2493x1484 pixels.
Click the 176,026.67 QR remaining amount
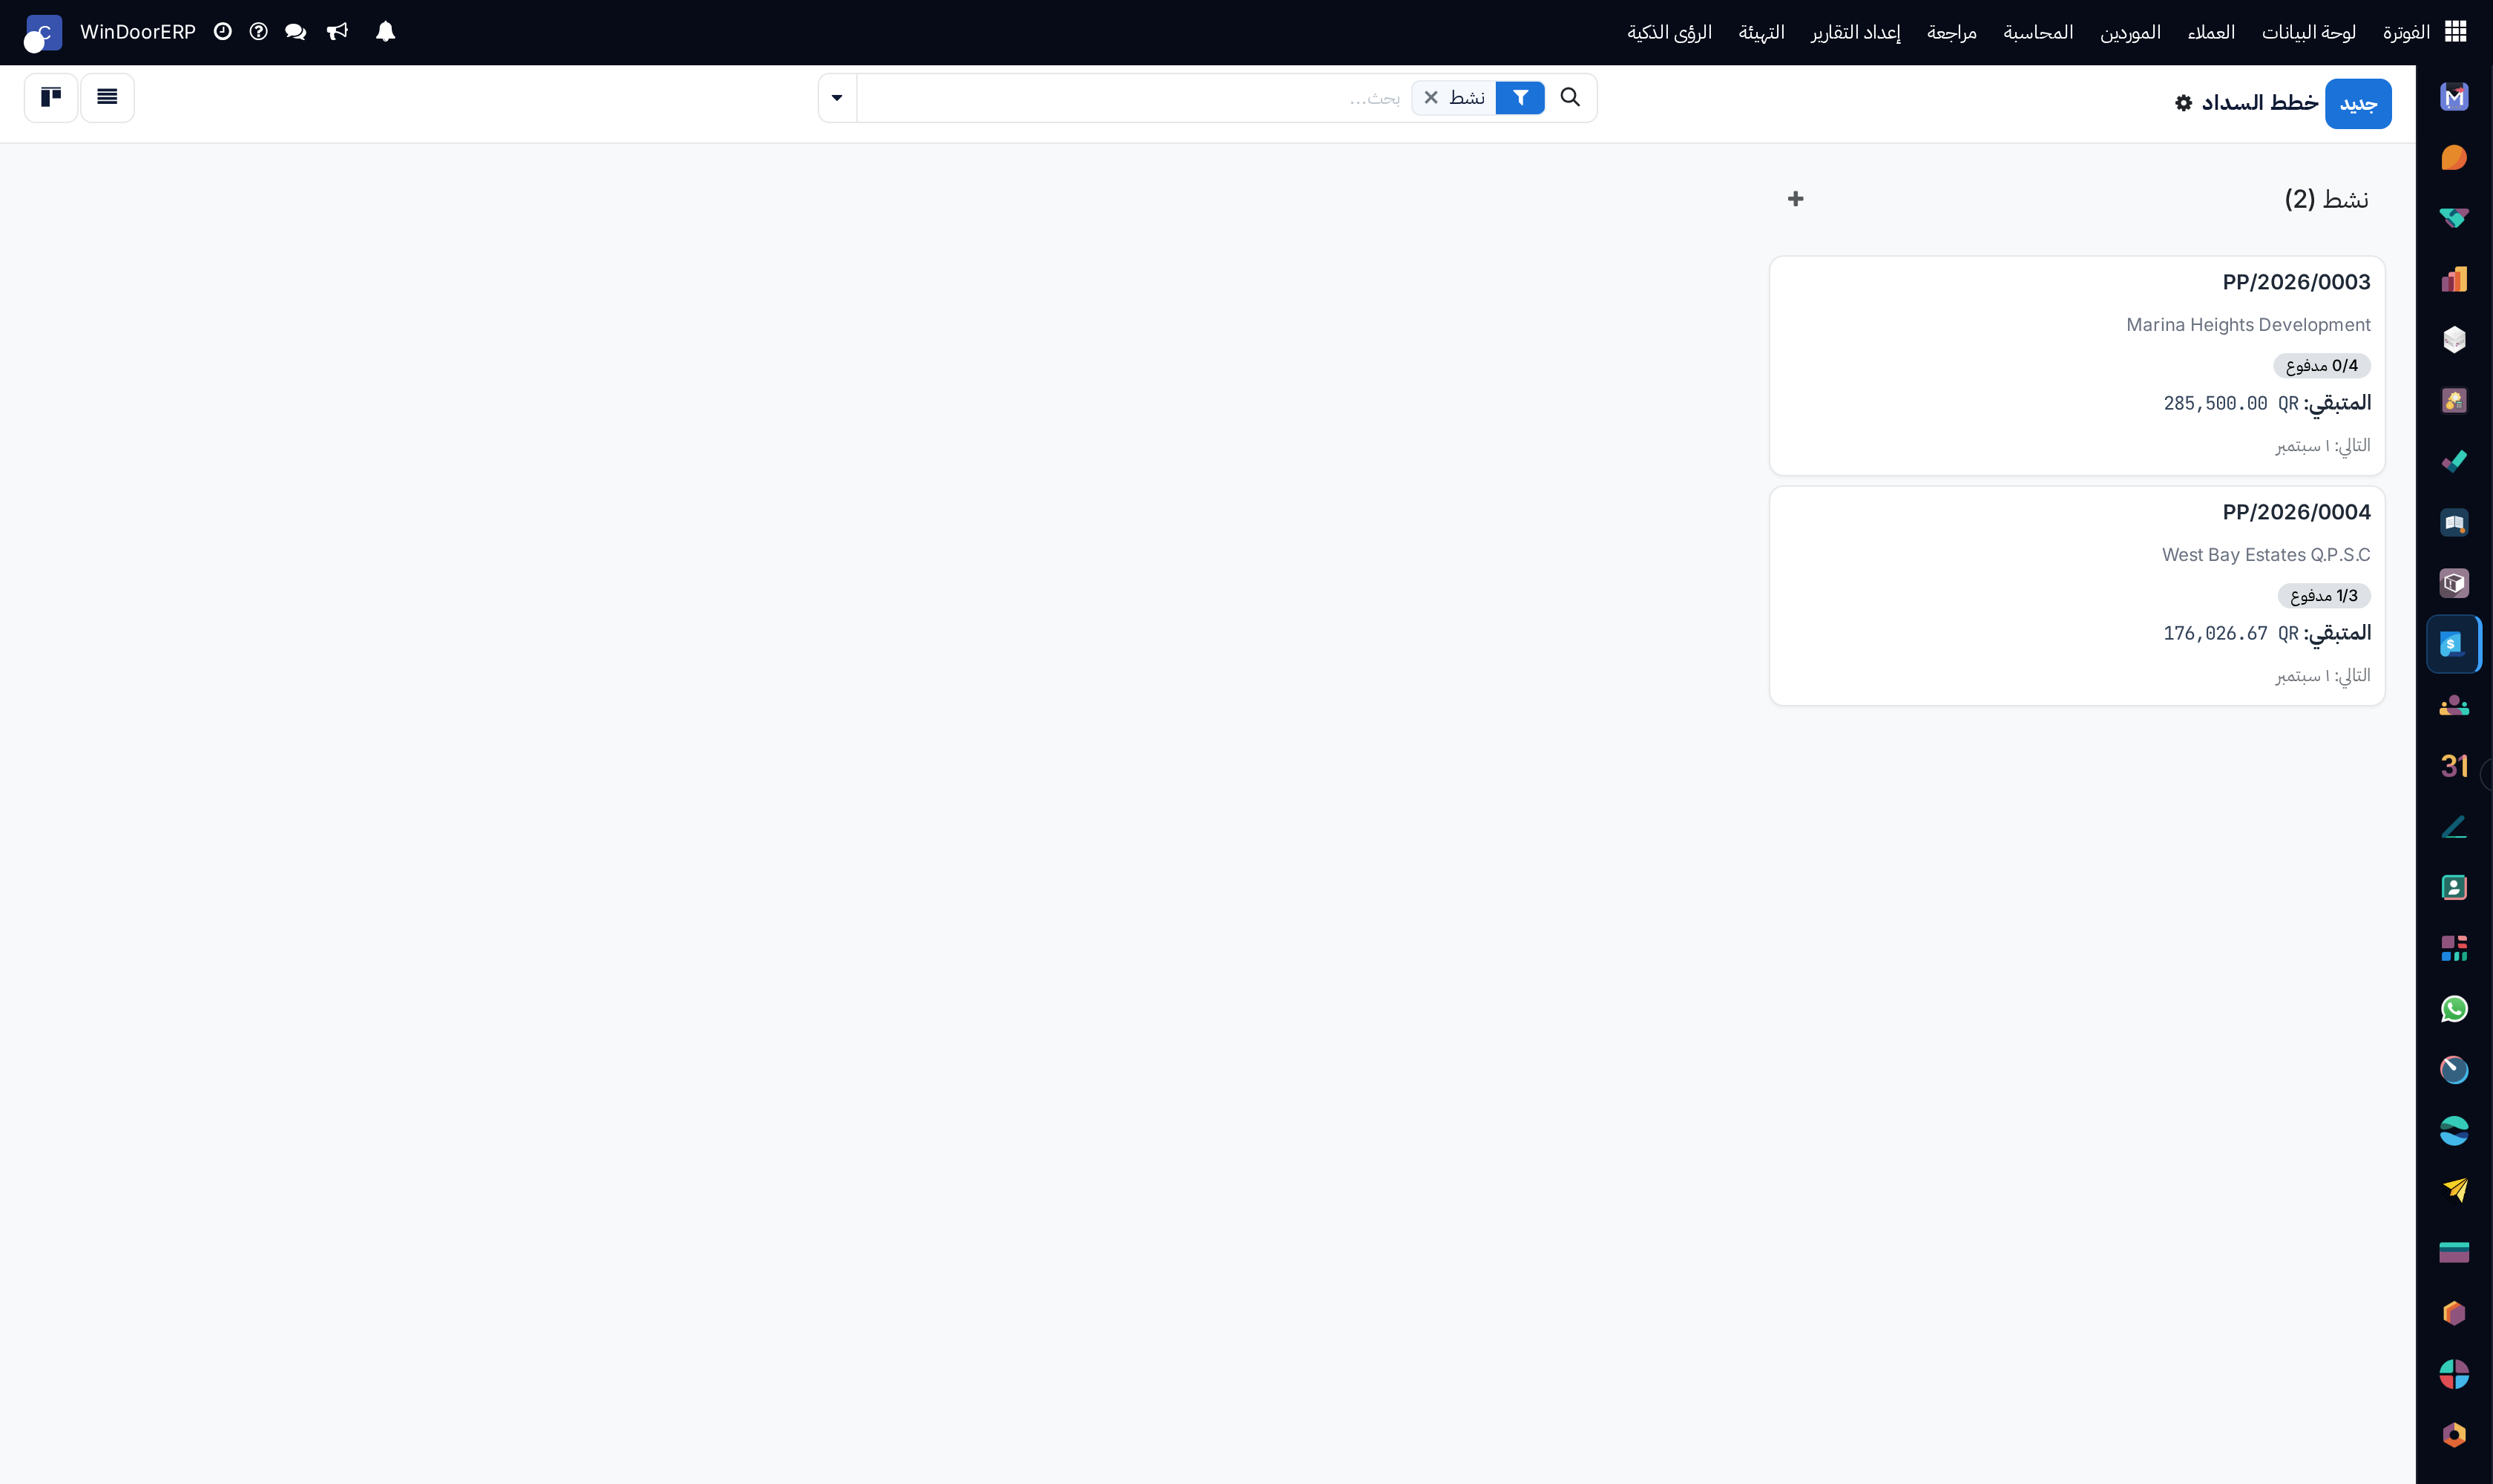pos(2231,633)
